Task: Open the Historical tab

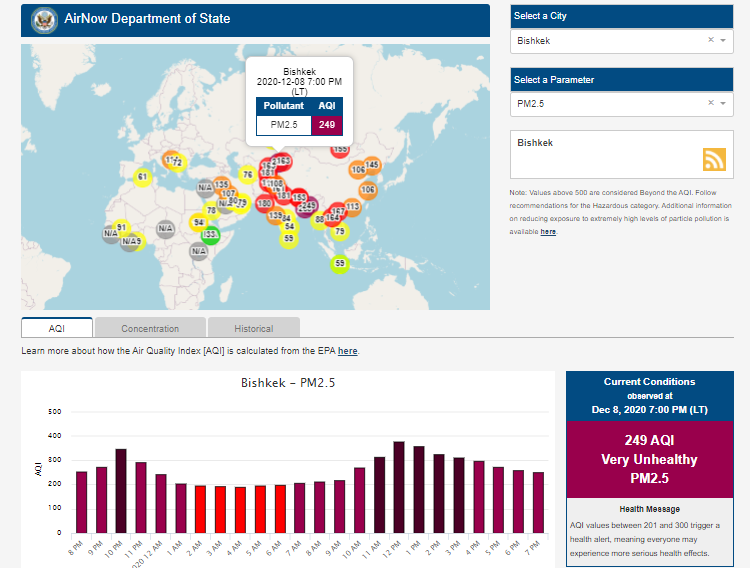Action: (x=253, y=328)
